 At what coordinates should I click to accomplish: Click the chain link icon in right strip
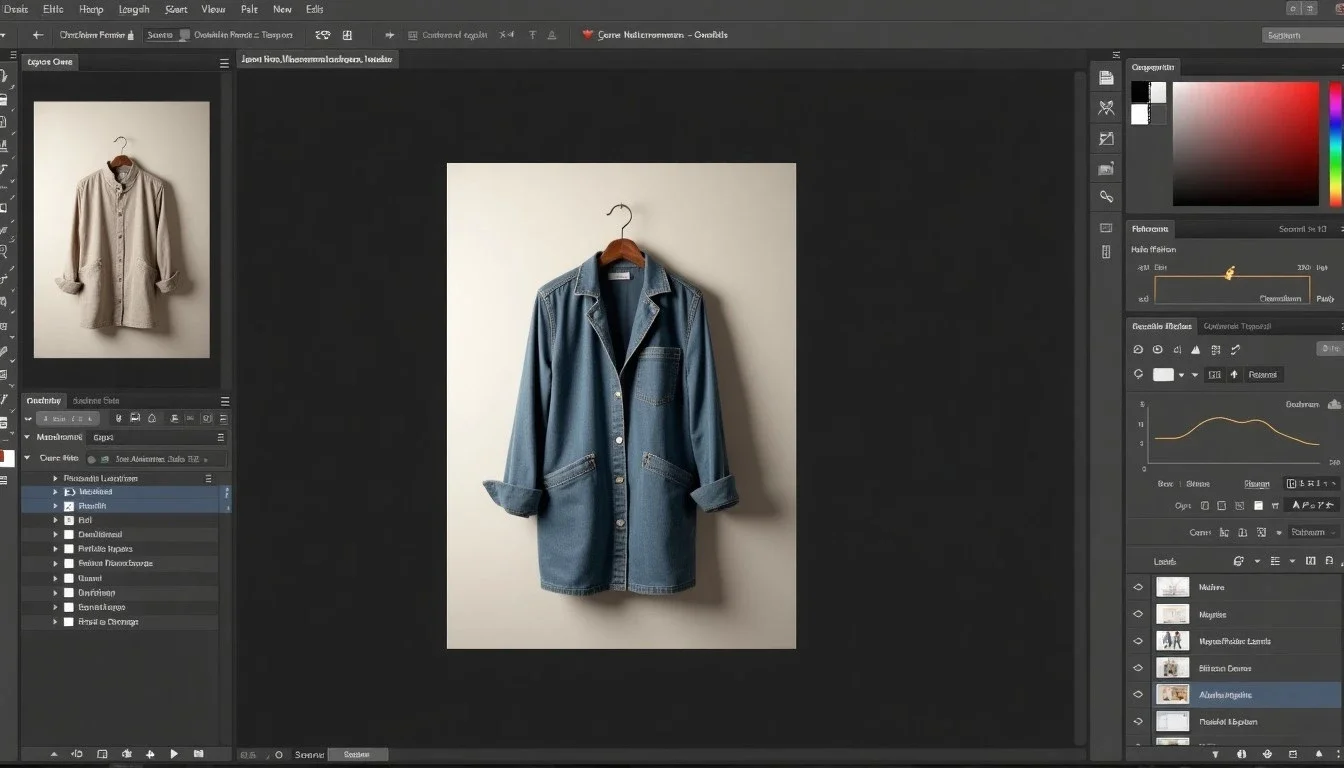1106,197
